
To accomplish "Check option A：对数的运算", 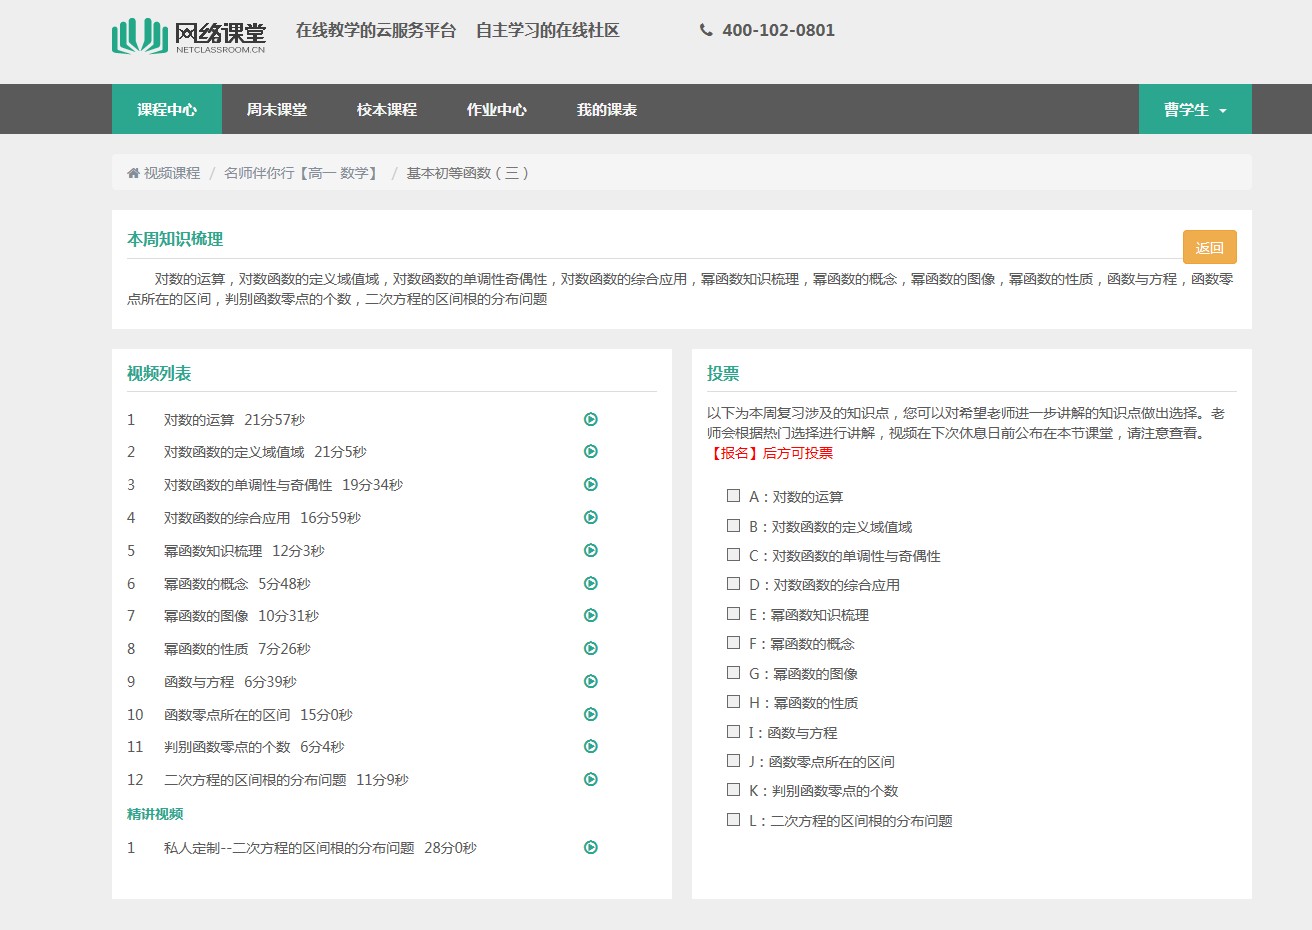I will click(733, 496).
